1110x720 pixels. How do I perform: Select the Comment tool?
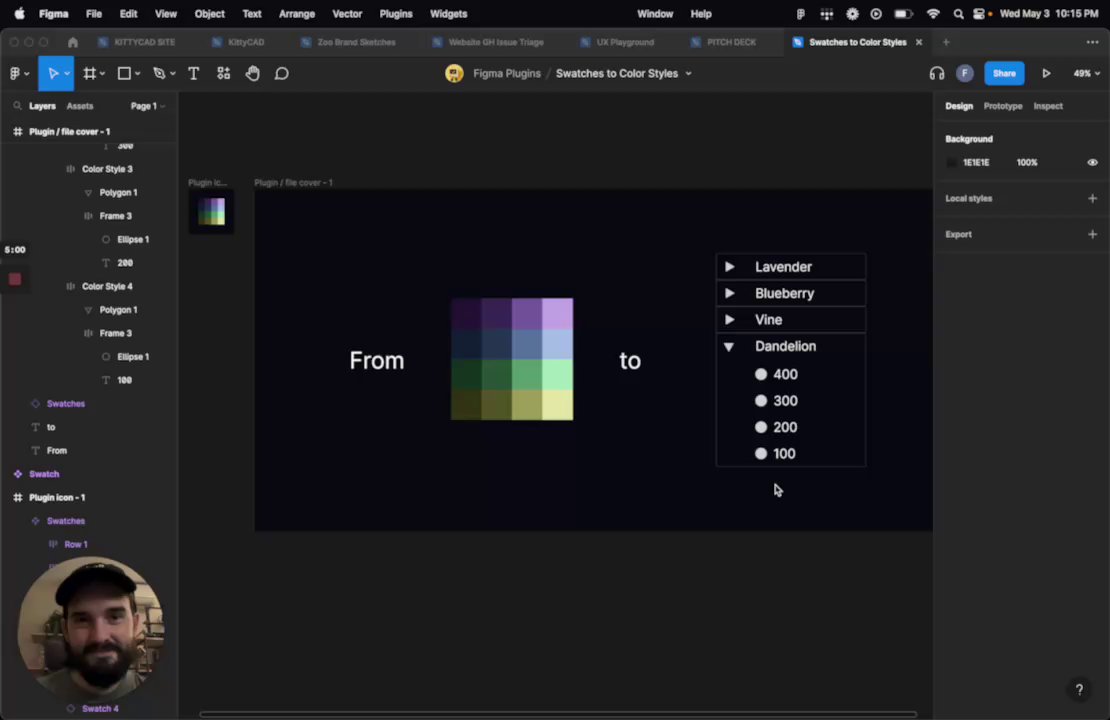282,73
